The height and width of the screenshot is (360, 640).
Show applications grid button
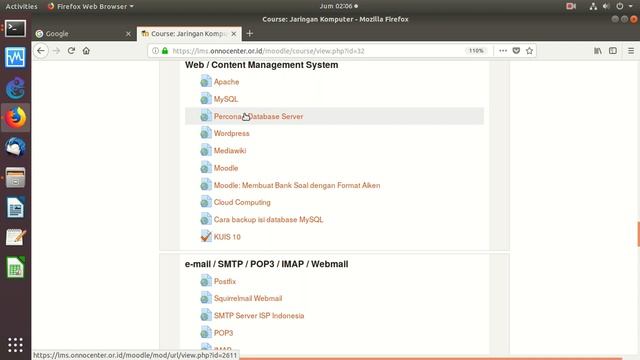pyautogui.click(x=16, y=345)
